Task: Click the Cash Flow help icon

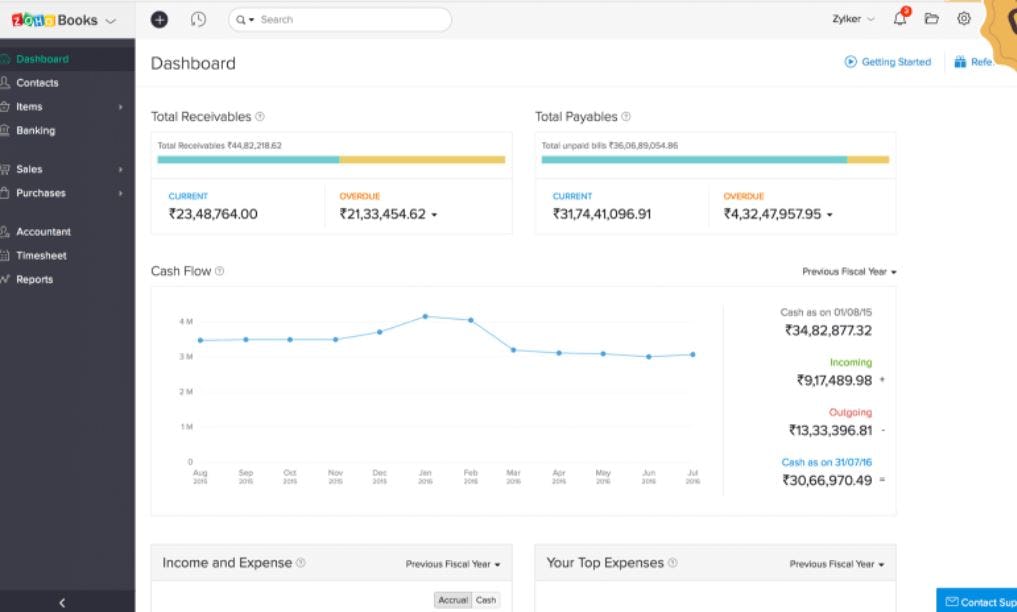Action: coord(220,271)
